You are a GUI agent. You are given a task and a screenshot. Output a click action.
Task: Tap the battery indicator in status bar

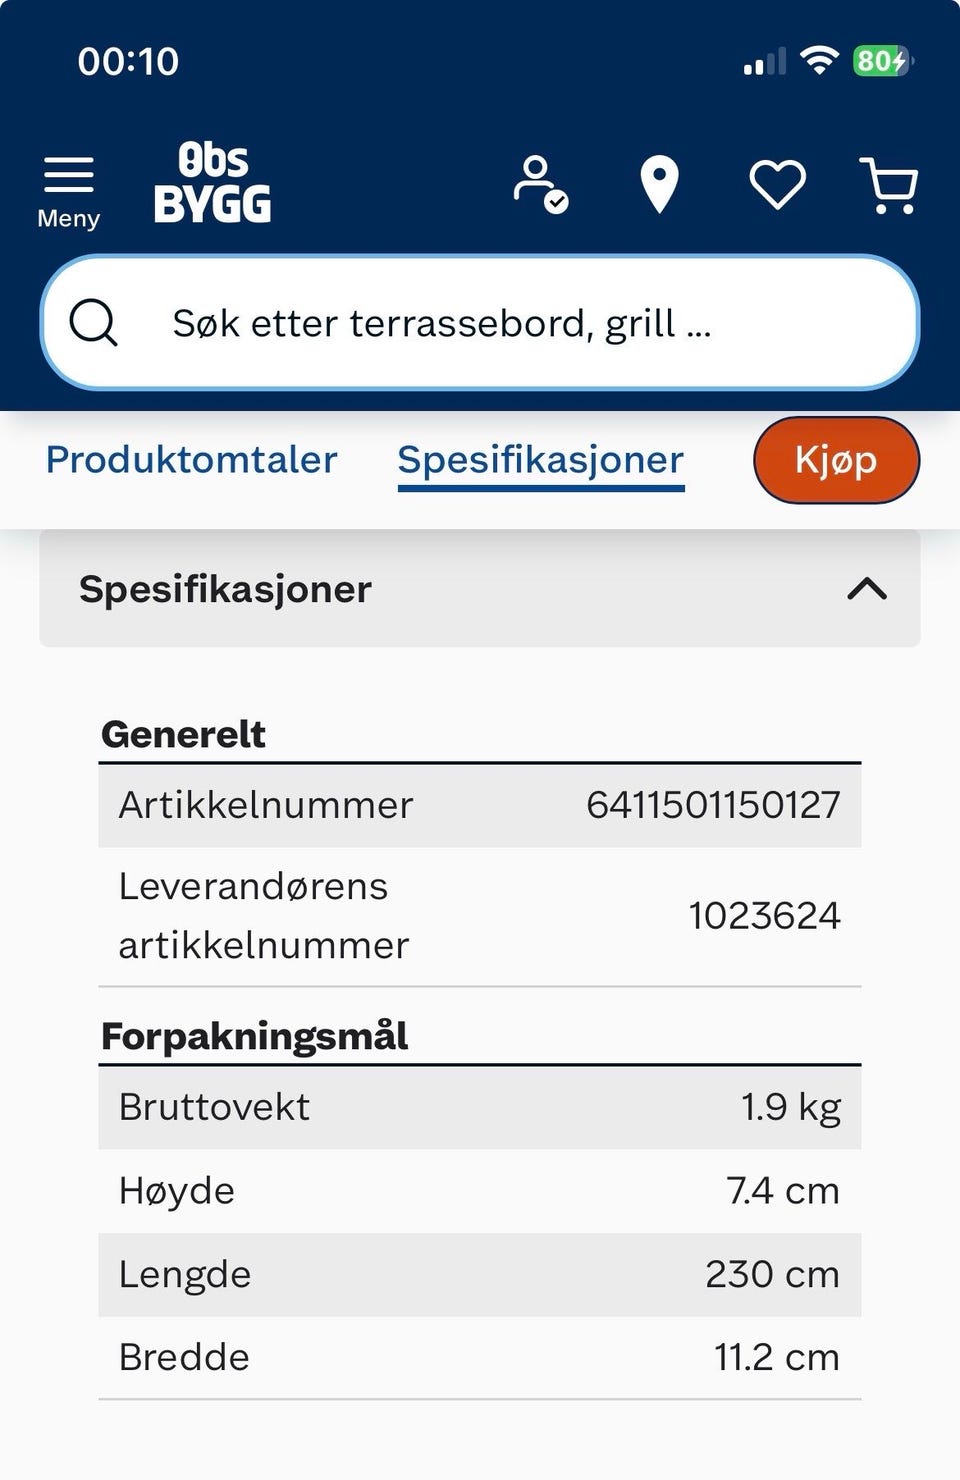[882, 61]
